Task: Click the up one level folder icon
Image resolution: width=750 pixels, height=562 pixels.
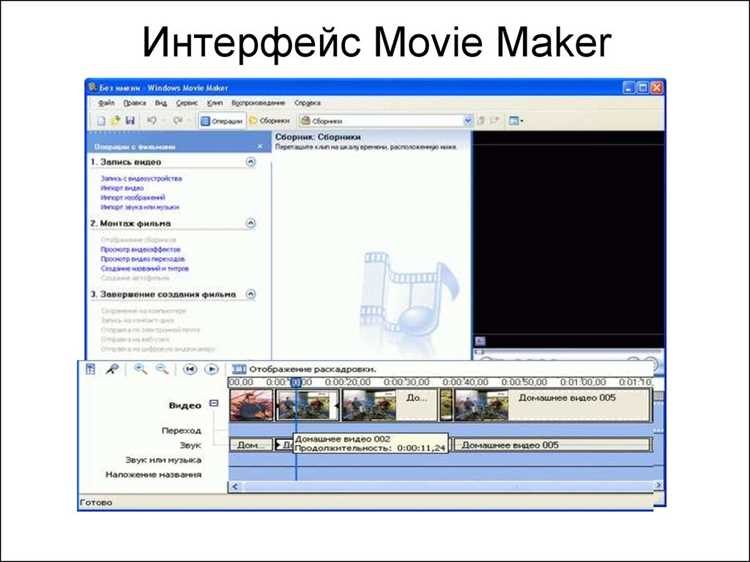Action: [x=481, y=121]
